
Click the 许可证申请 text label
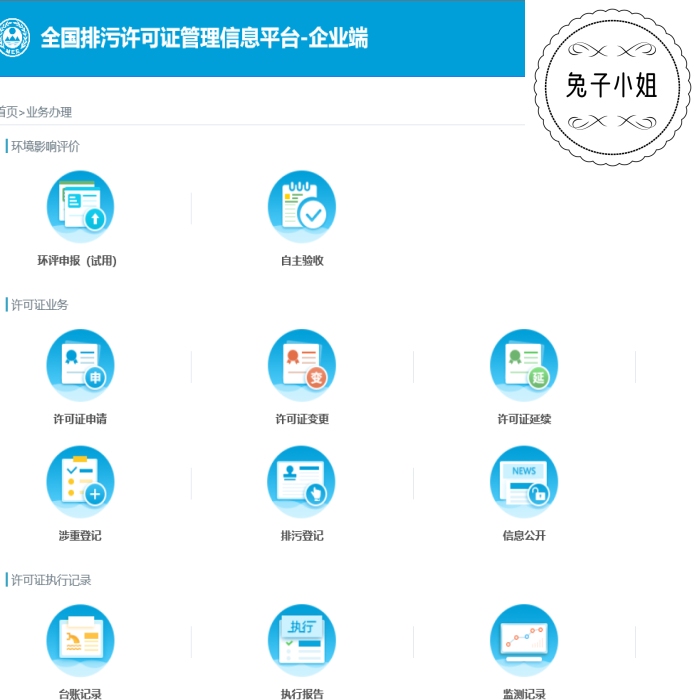(x=80, y=419)
